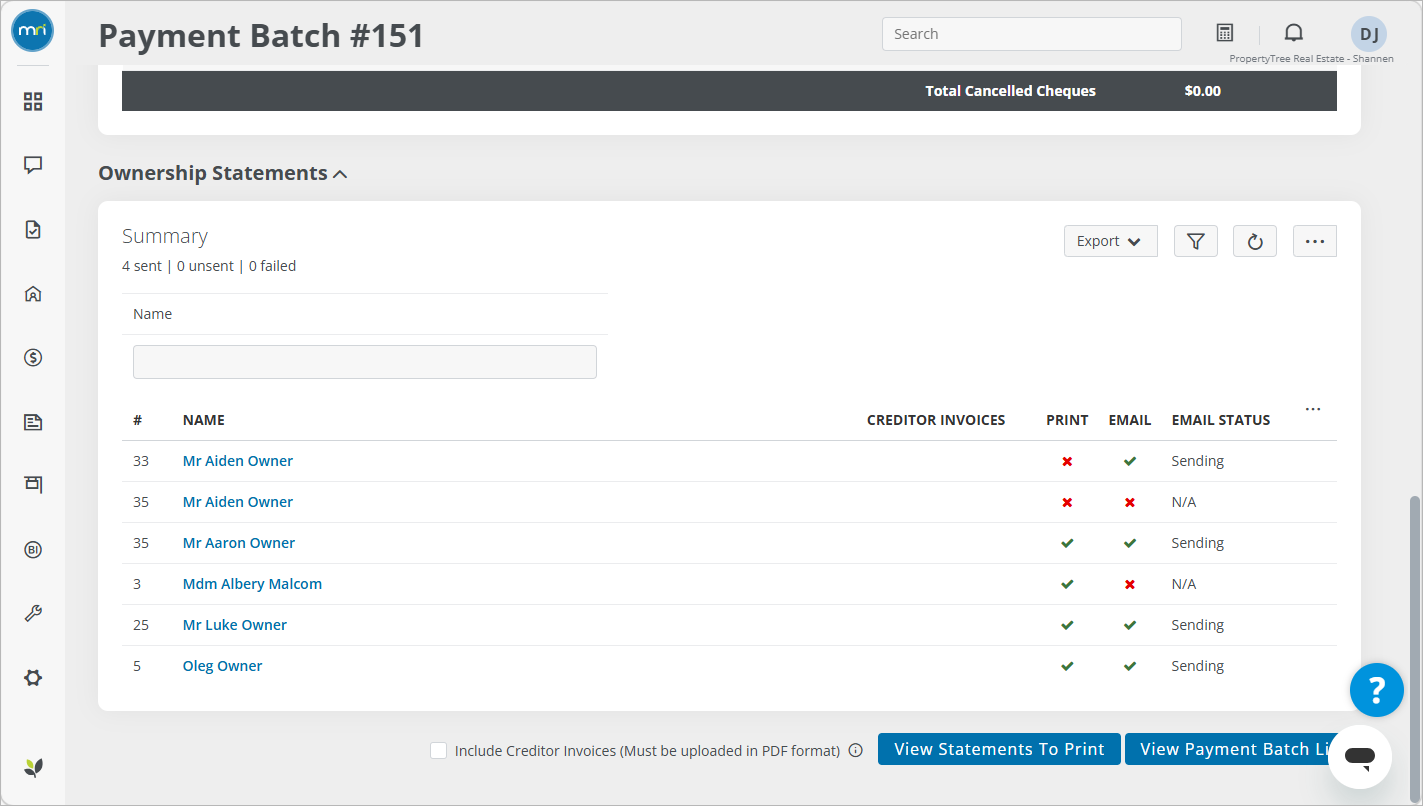
Task: Open the filter funnel button
Action: coord(1195,241)
